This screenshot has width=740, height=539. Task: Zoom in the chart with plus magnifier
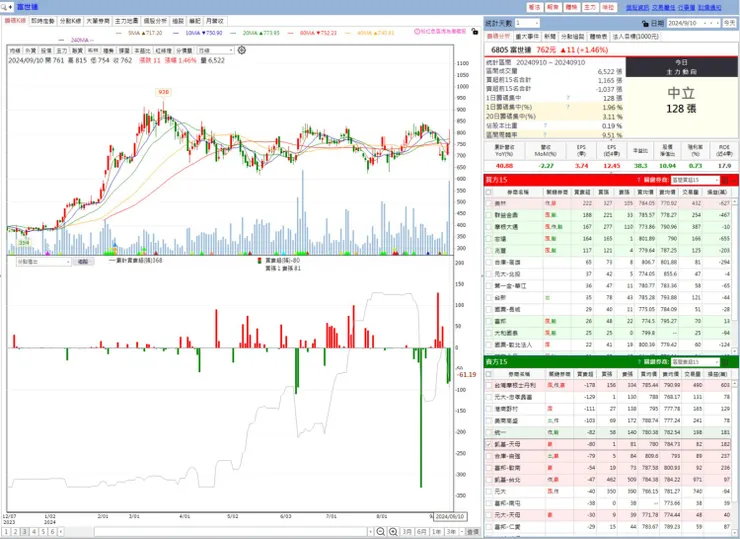tap(393, 532)
